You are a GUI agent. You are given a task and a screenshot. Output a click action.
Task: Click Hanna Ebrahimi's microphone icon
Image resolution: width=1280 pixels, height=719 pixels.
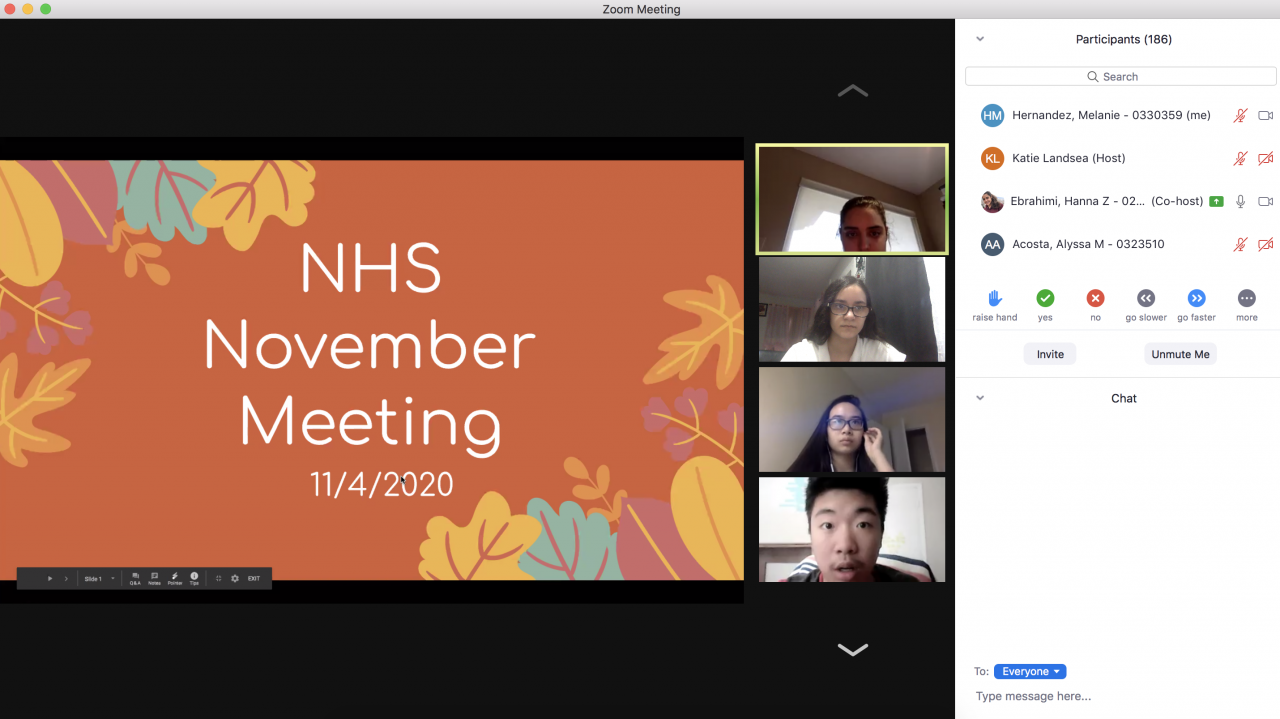pos(1240,201)
